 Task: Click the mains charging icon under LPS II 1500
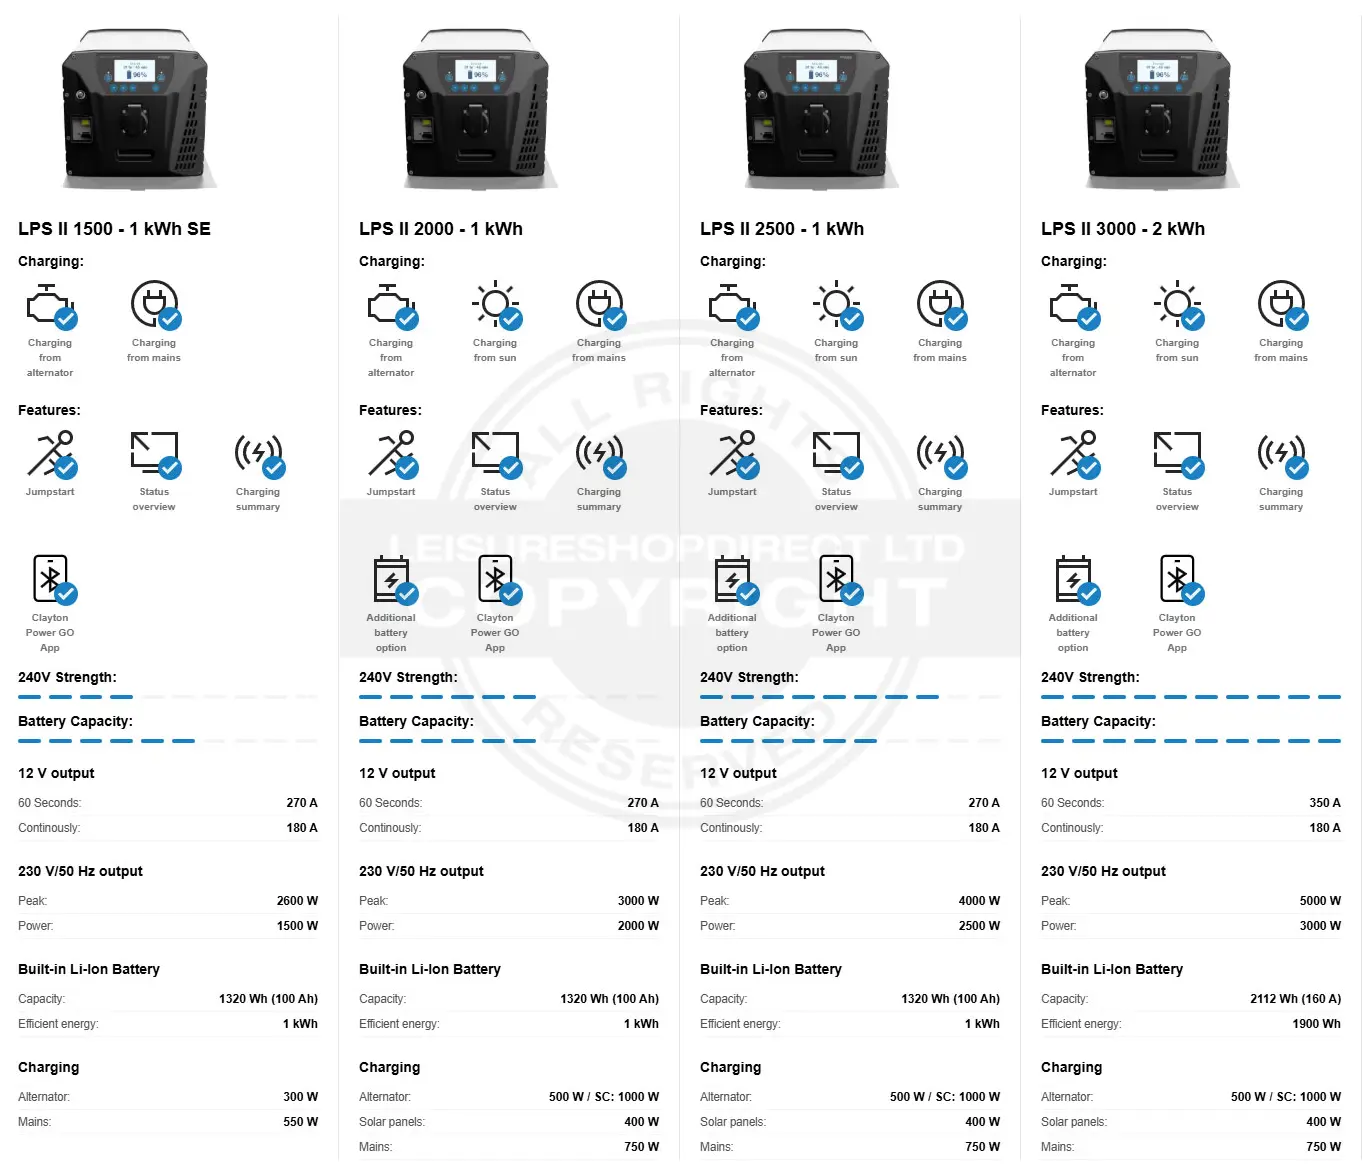pyautogui.click(x=154, y=305)
